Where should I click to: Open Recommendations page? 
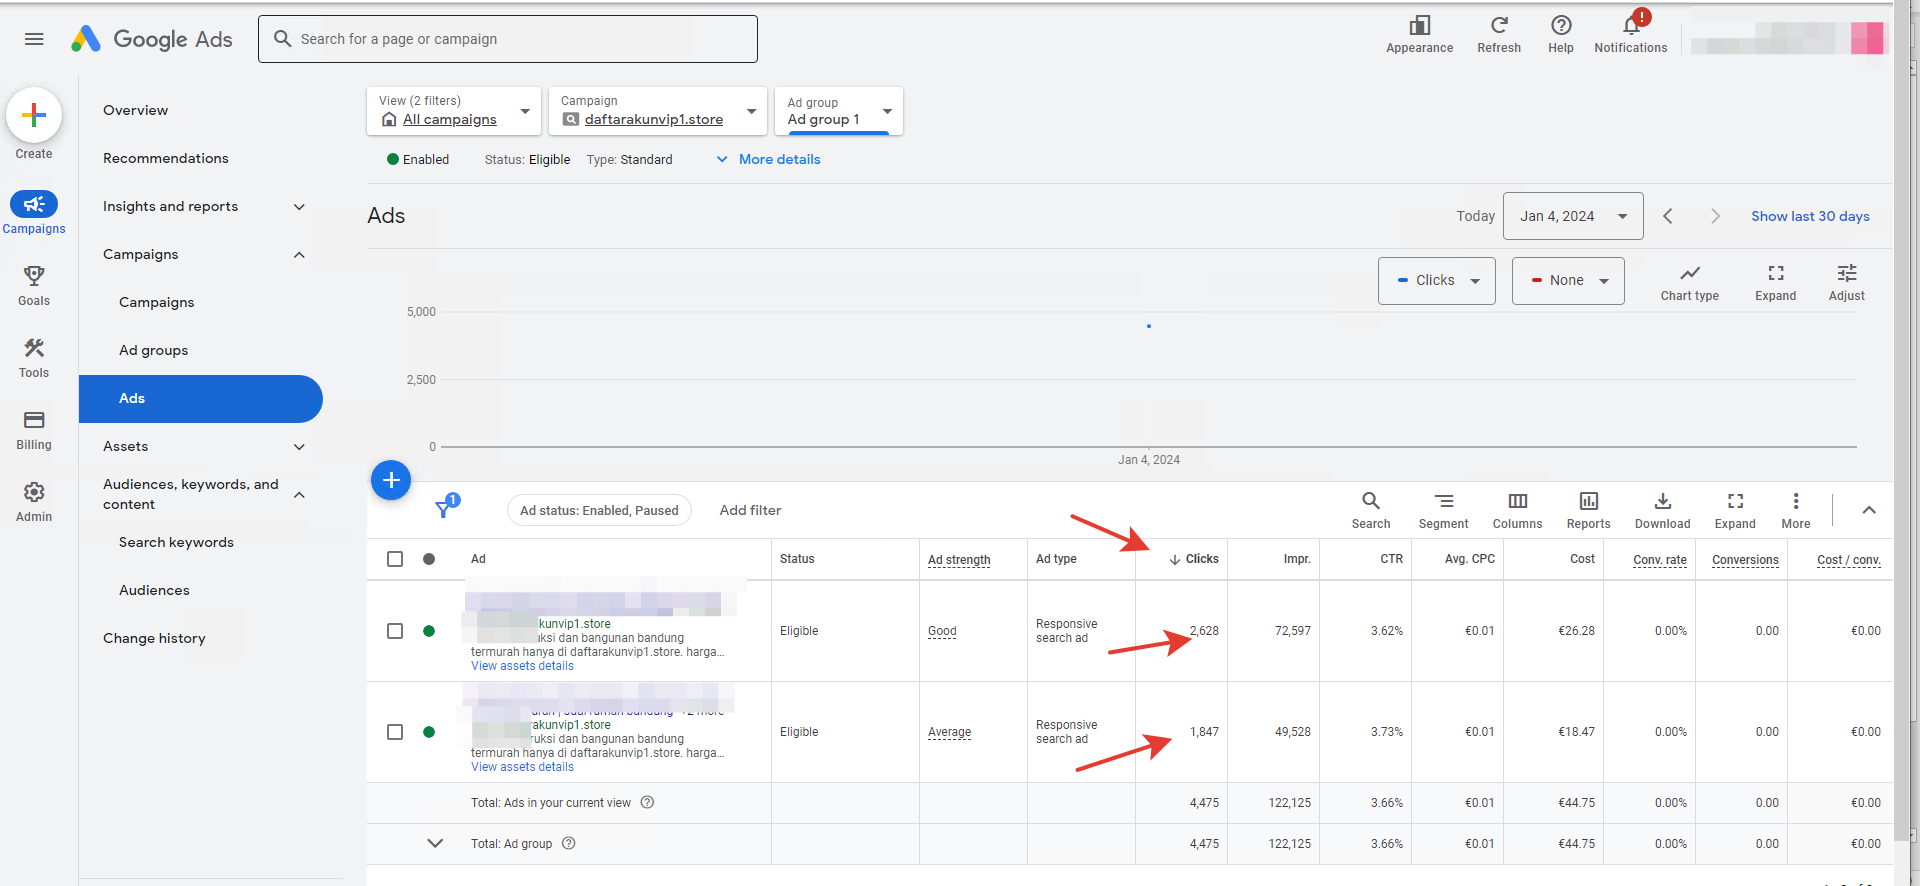point(166,159)
